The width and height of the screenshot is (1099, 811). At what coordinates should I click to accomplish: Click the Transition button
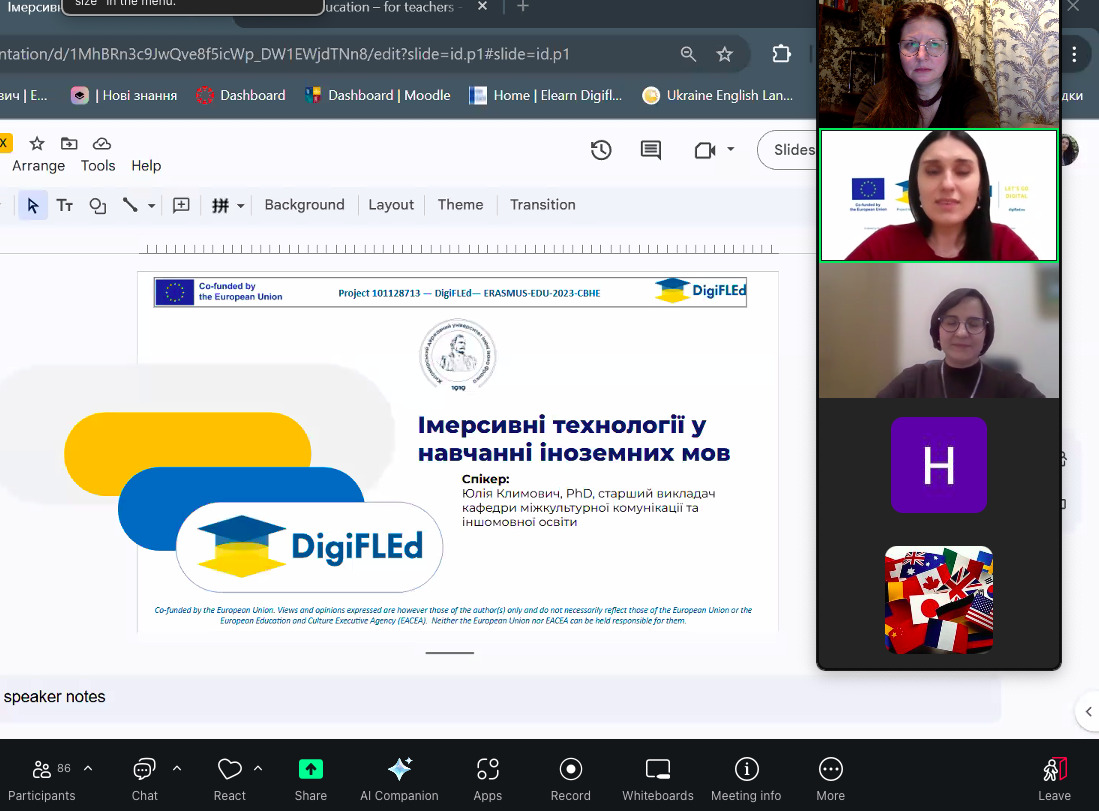[542, 205]
